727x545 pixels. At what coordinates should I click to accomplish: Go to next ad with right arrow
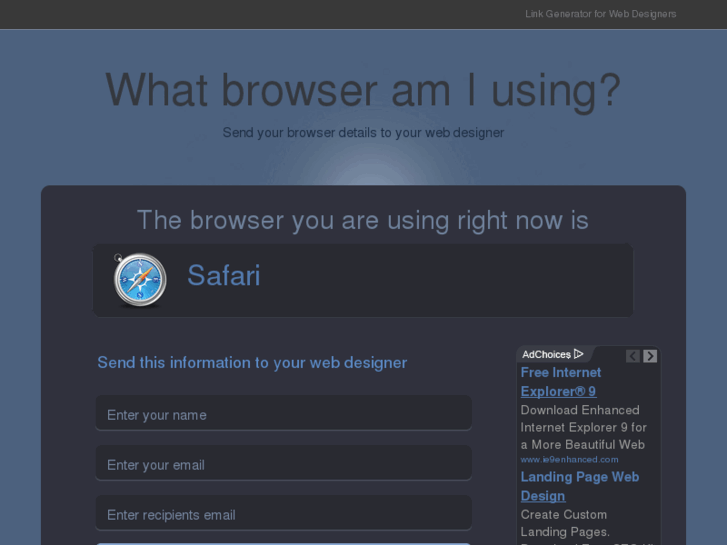pos(650,356)
